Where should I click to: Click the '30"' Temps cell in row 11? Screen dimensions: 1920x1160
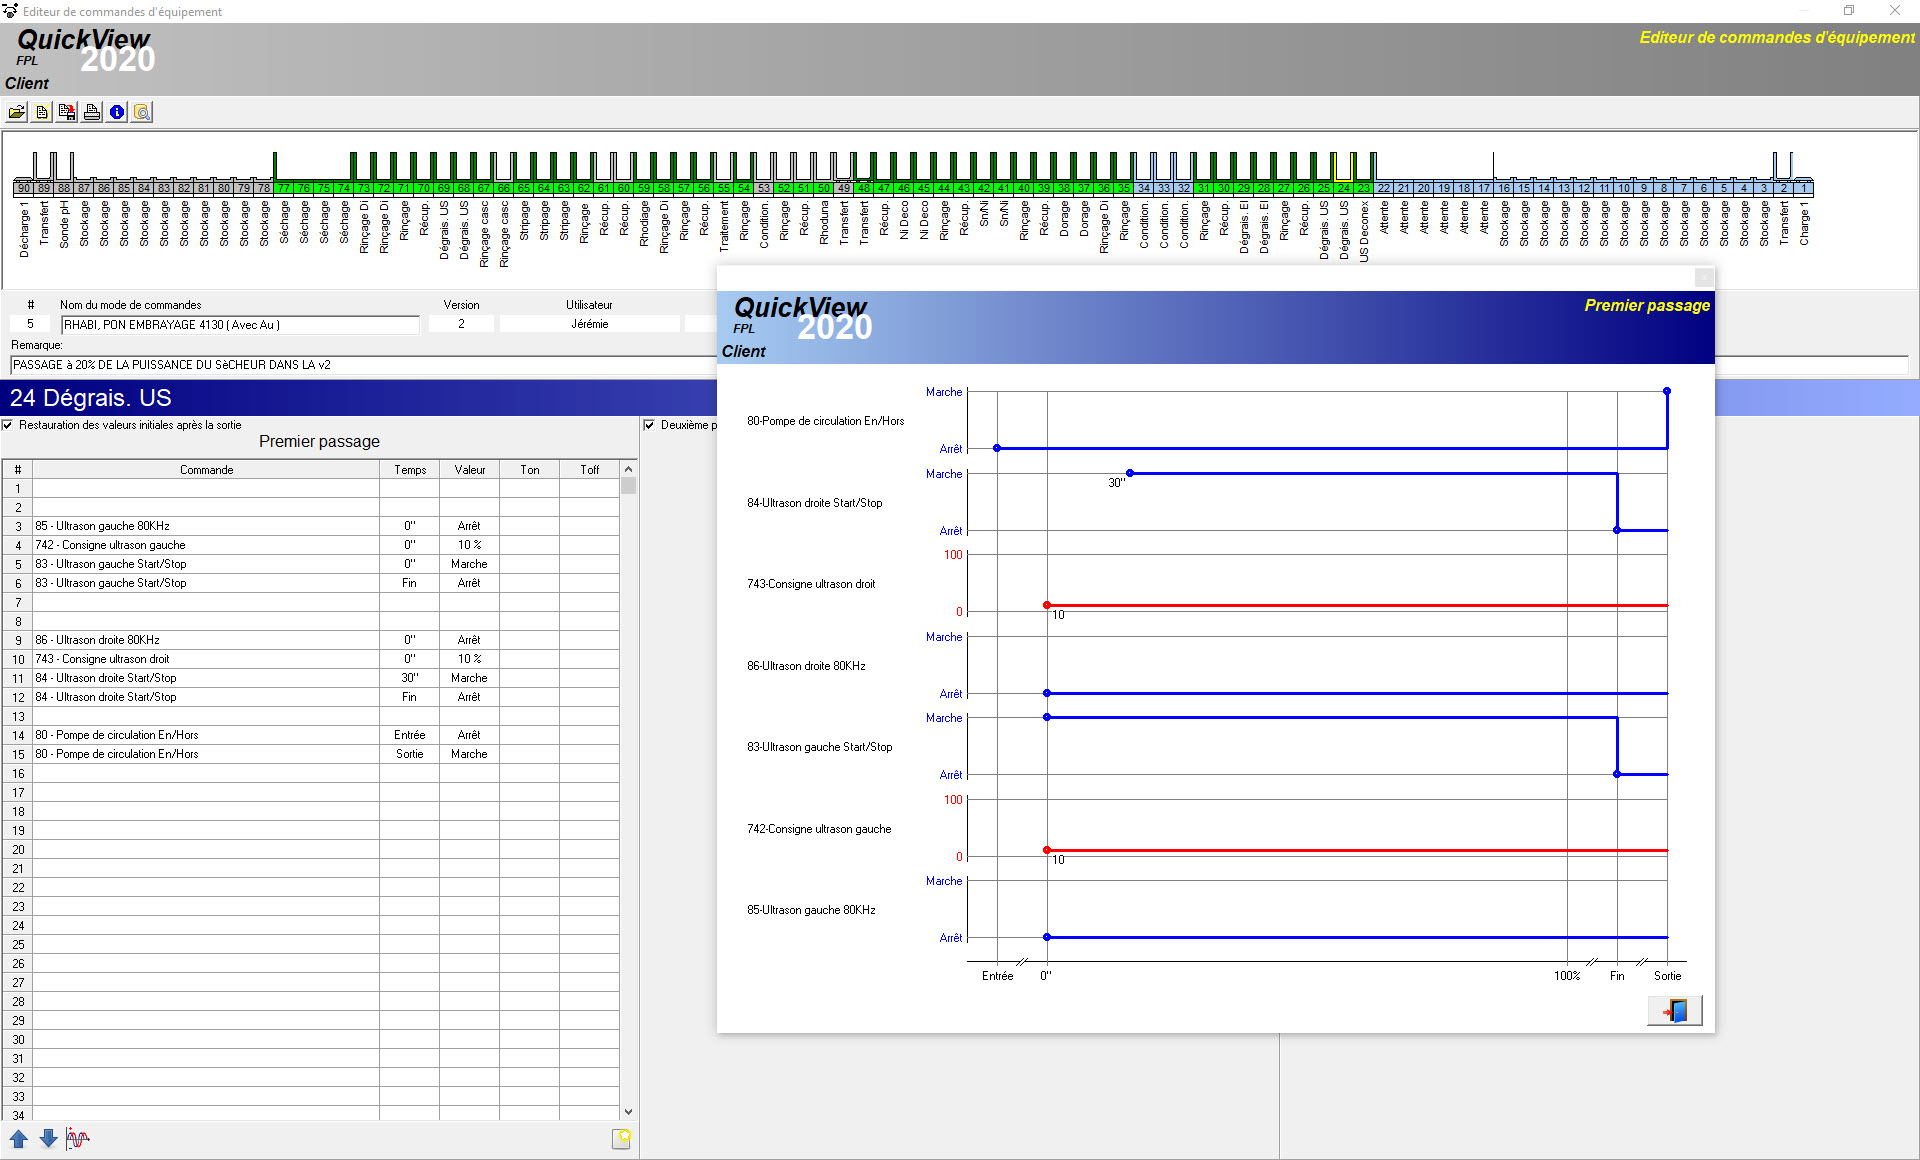[410, 678]
